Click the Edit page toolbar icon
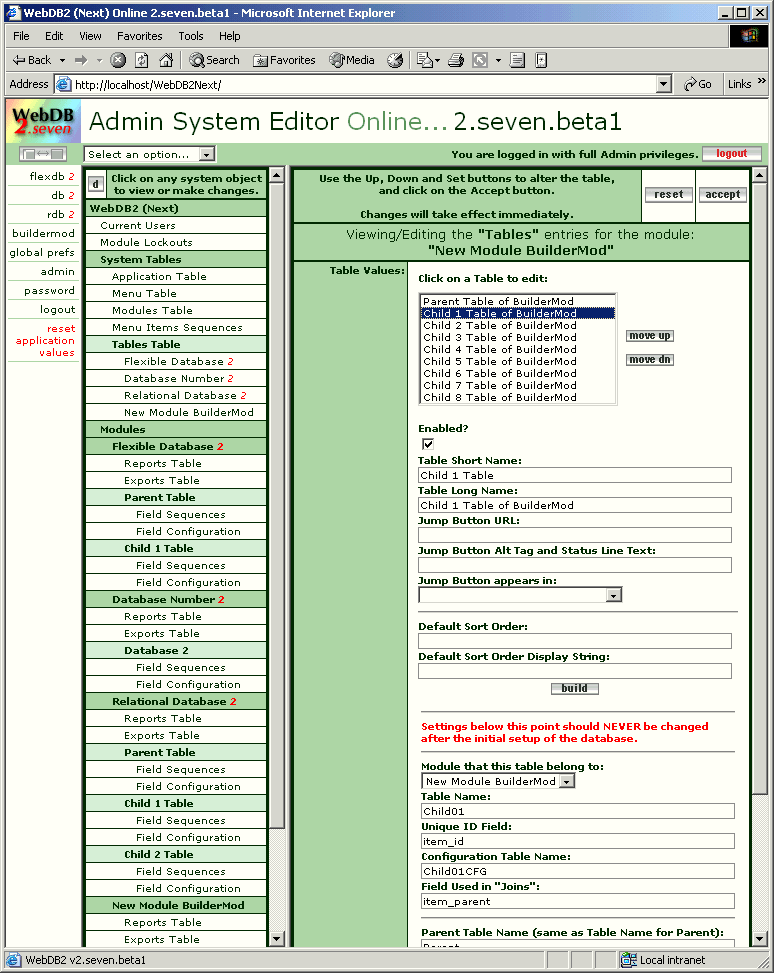Viewport: 774px width, 973px height. click(480, 60)
